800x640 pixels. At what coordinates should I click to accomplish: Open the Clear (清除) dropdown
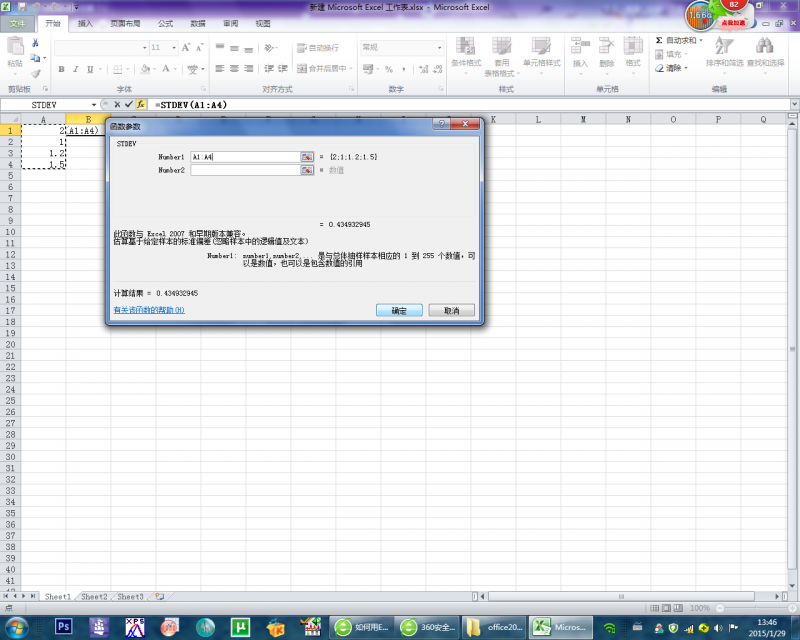pos(671,68)
